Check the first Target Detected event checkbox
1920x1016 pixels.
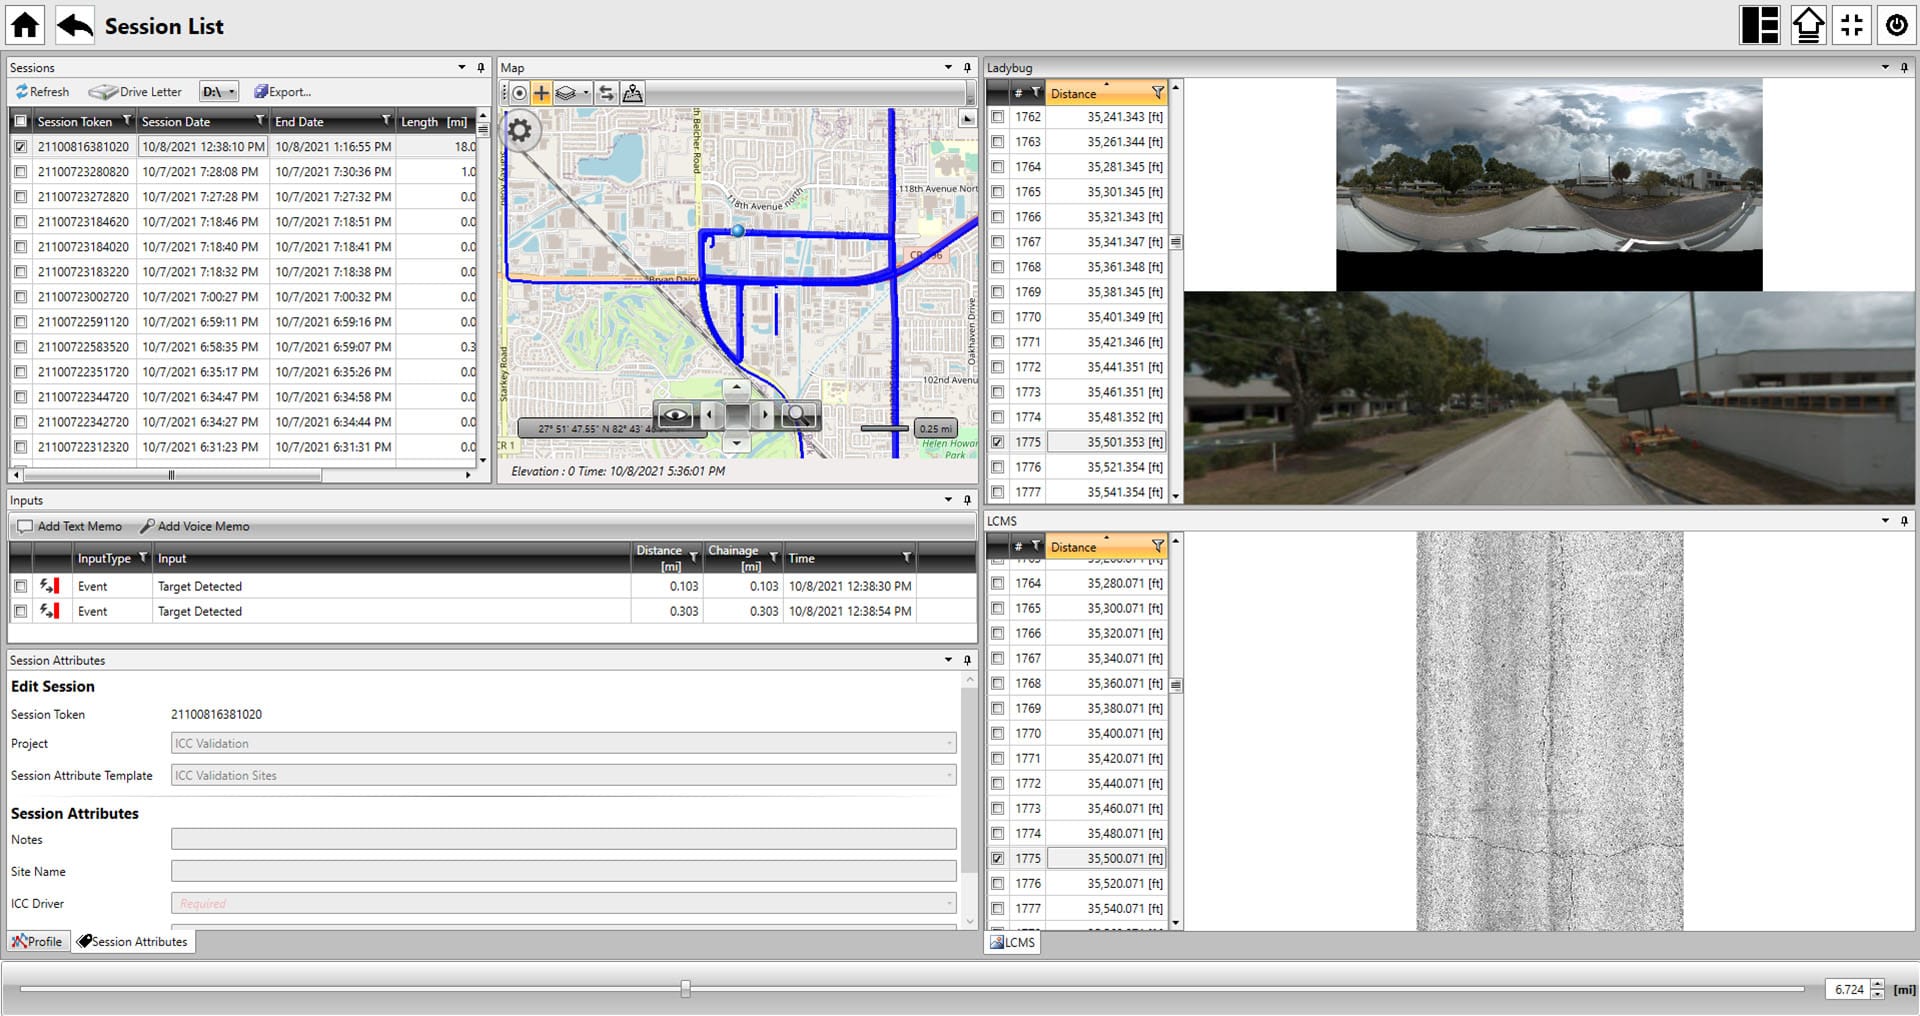coord(20,586)
